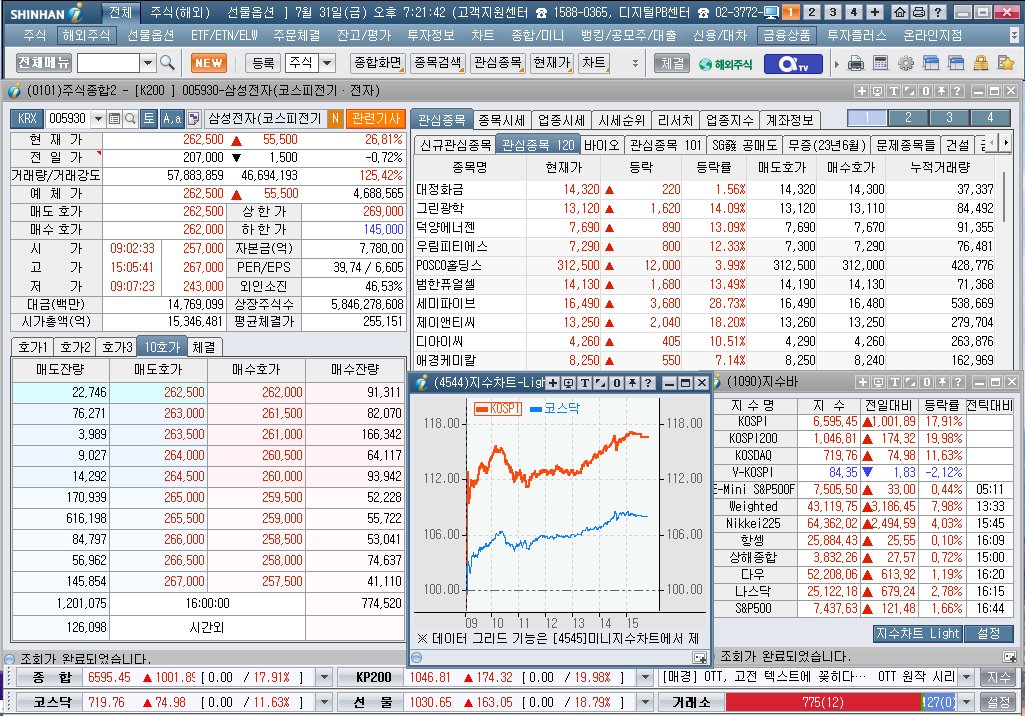The height and width of the screenshot is (716, 1025).
Task: Select the 바이오 watchlist group tab
Action: pos(601,145)
